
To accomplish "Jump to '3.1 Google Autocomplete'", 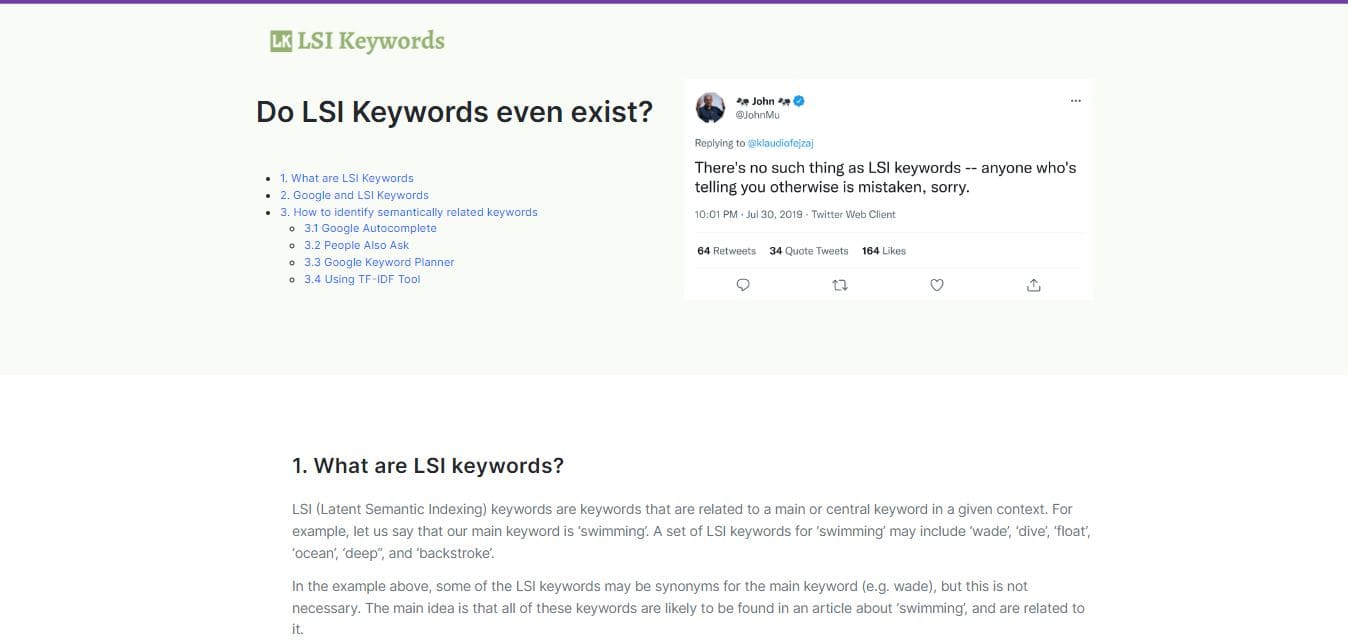I will click(x=370, y=228).
